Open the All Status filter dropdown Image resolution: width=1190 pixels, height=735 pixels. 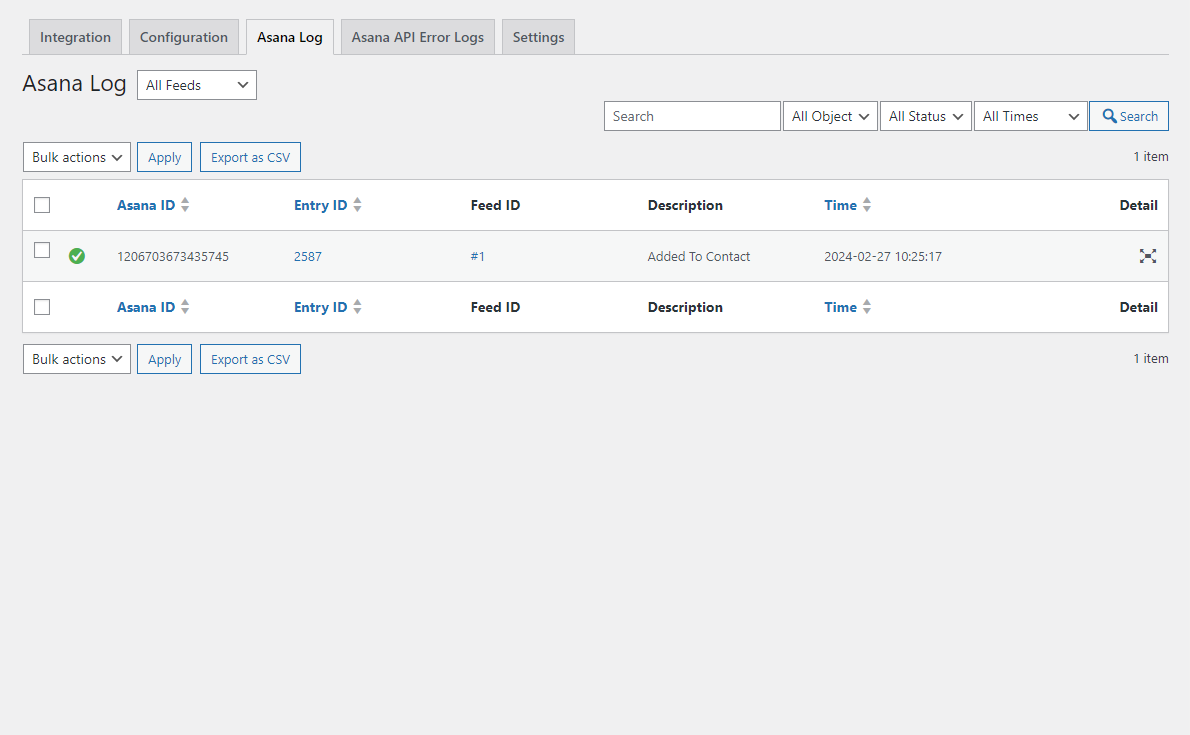[x=925, y=116]
